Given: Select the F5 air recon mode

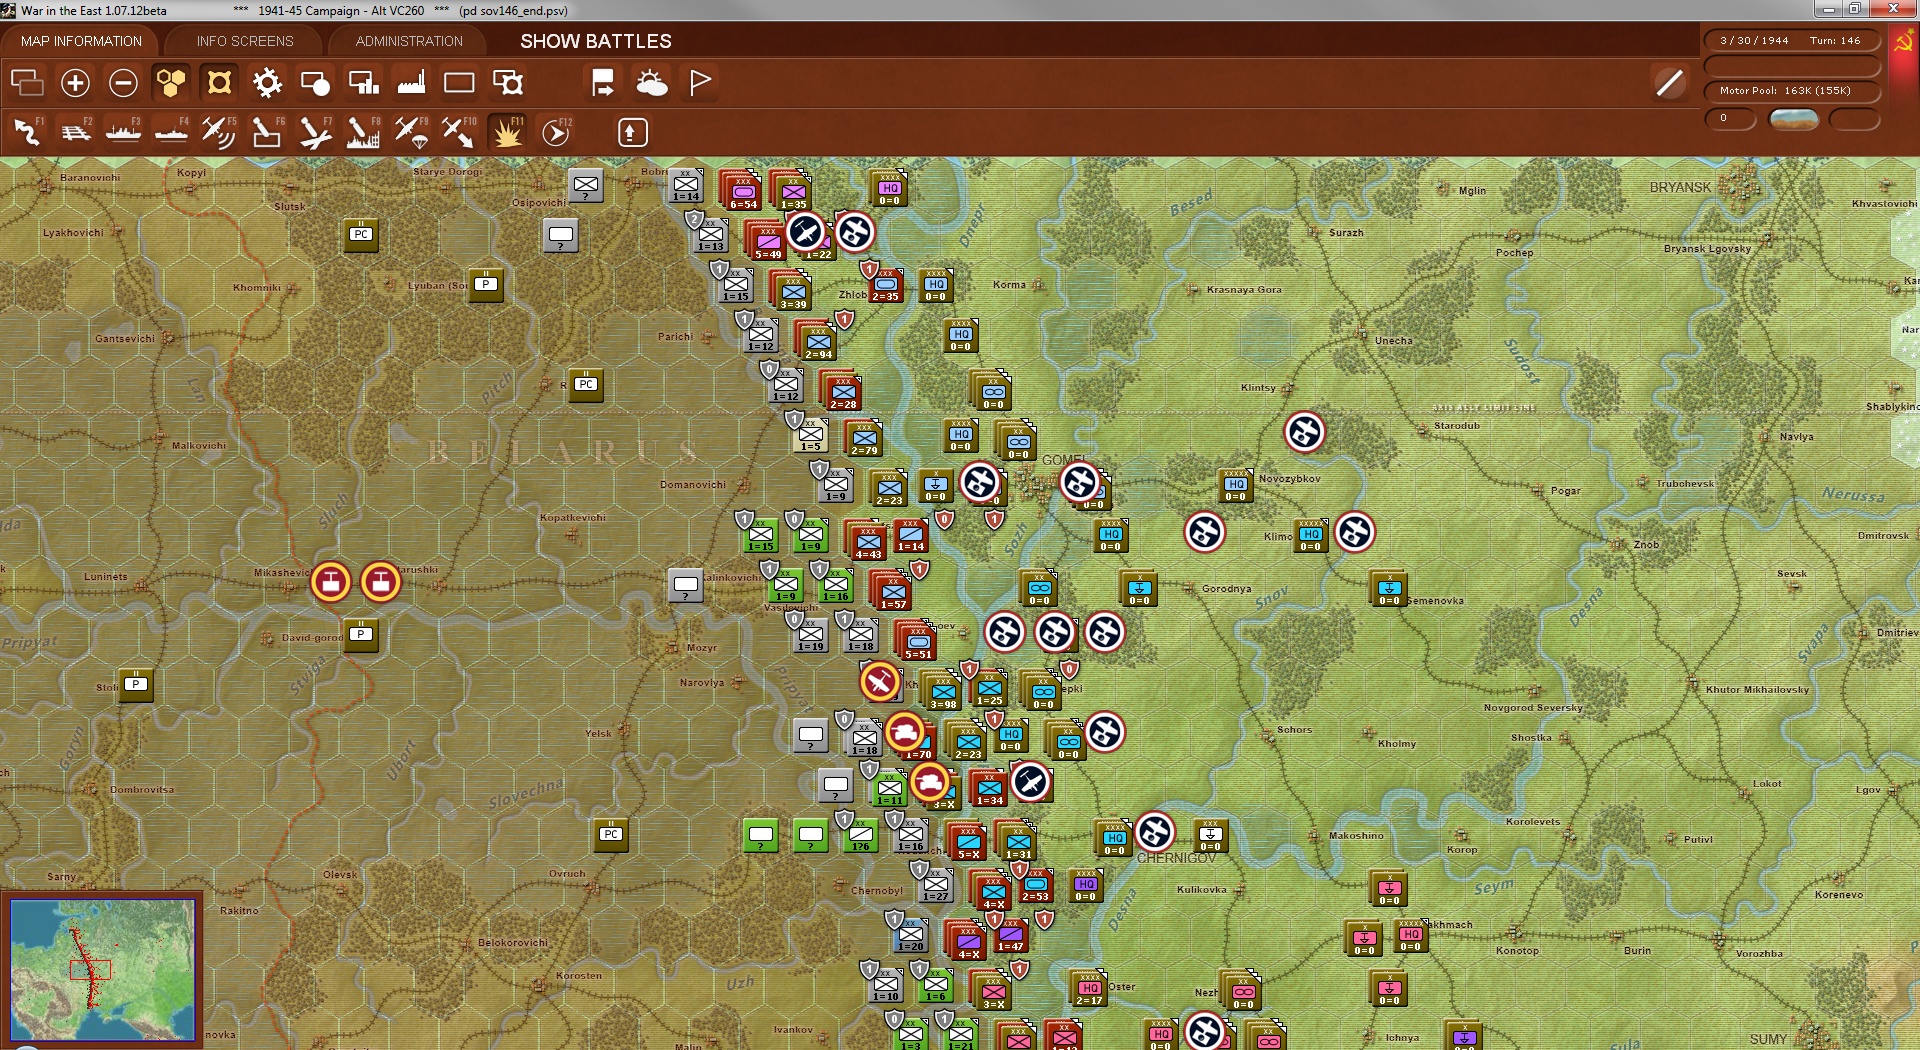Looking at the screenshot, I should (x=219, y=132).
